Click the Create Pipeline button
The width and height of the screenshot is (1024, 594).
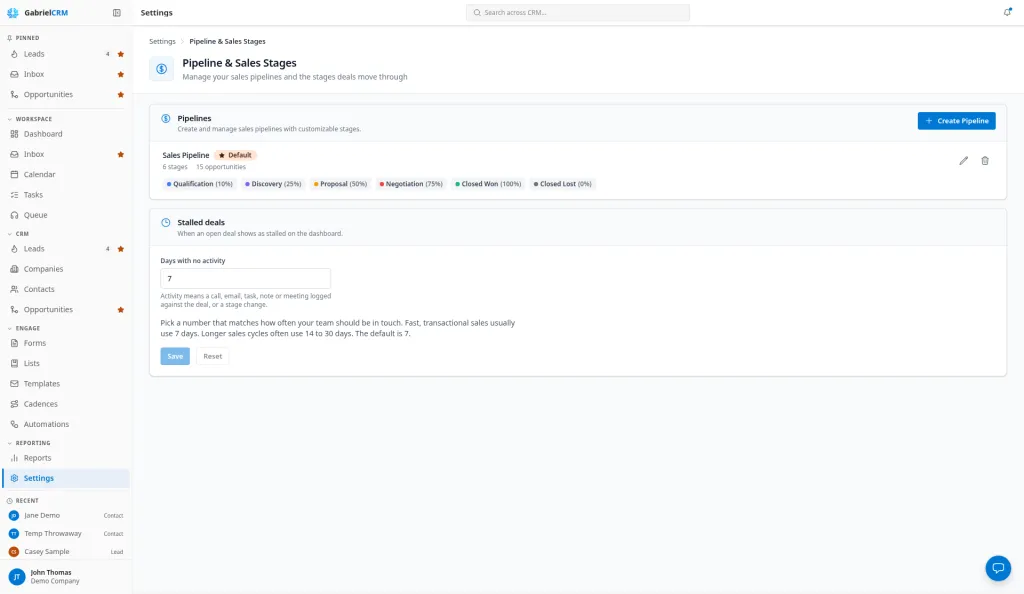click(956, 121)
